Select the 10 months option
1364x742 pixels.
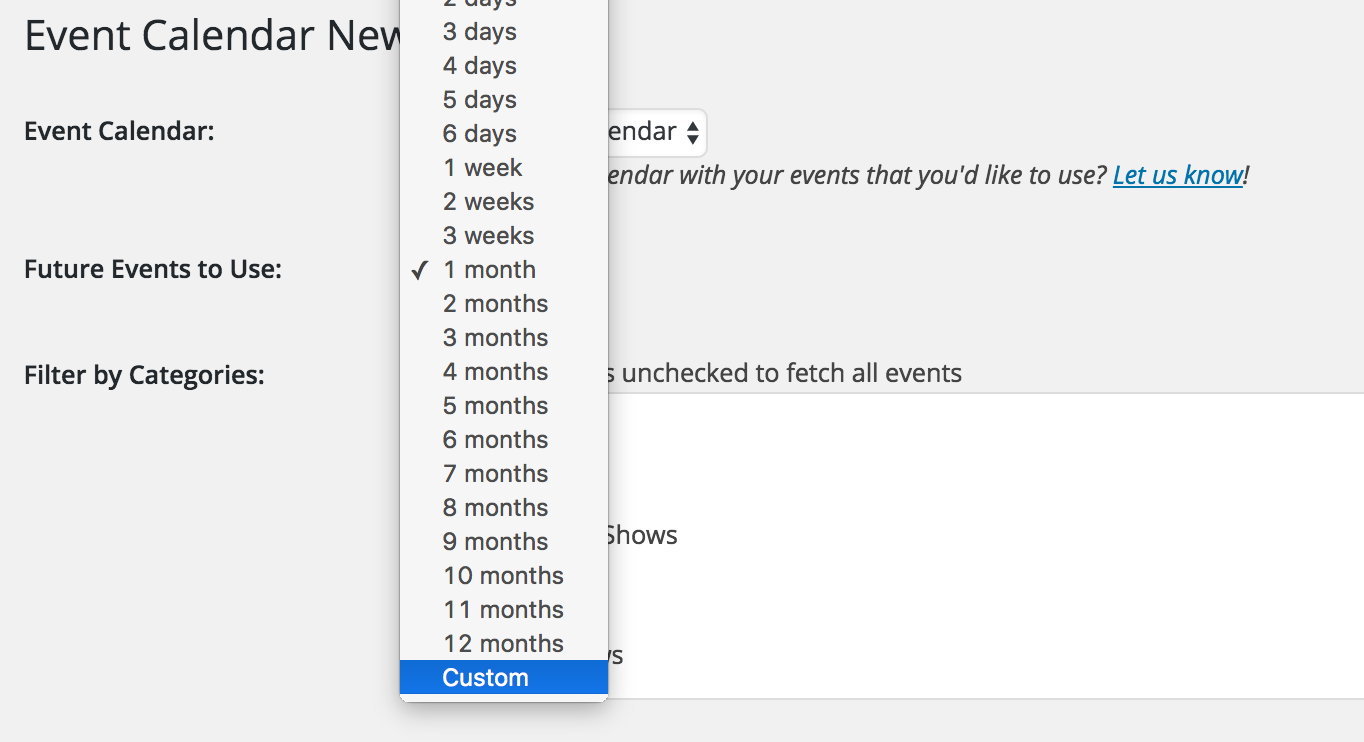(503, 576)
